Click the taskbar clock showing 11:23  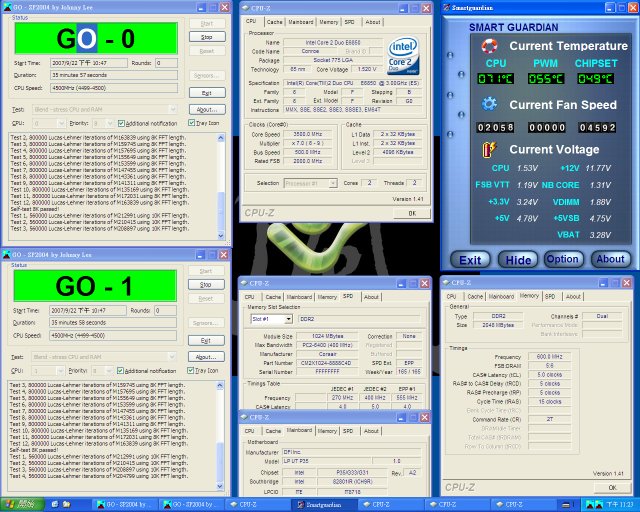pos(620,505)
